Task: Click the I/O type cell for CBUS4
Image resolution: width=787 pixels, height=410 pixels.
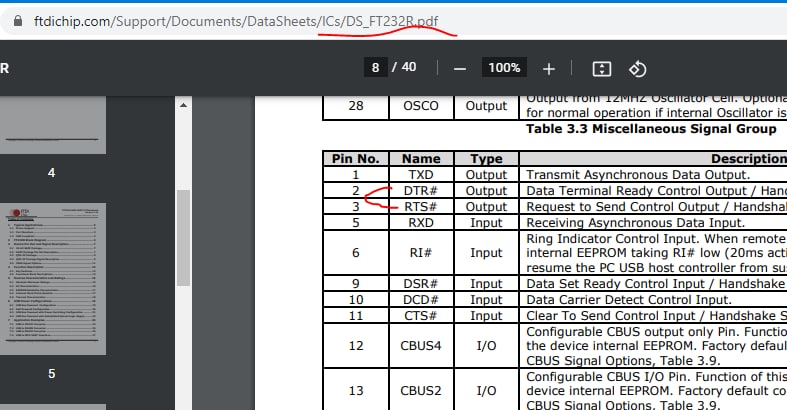Action: (x=486, y=346)
